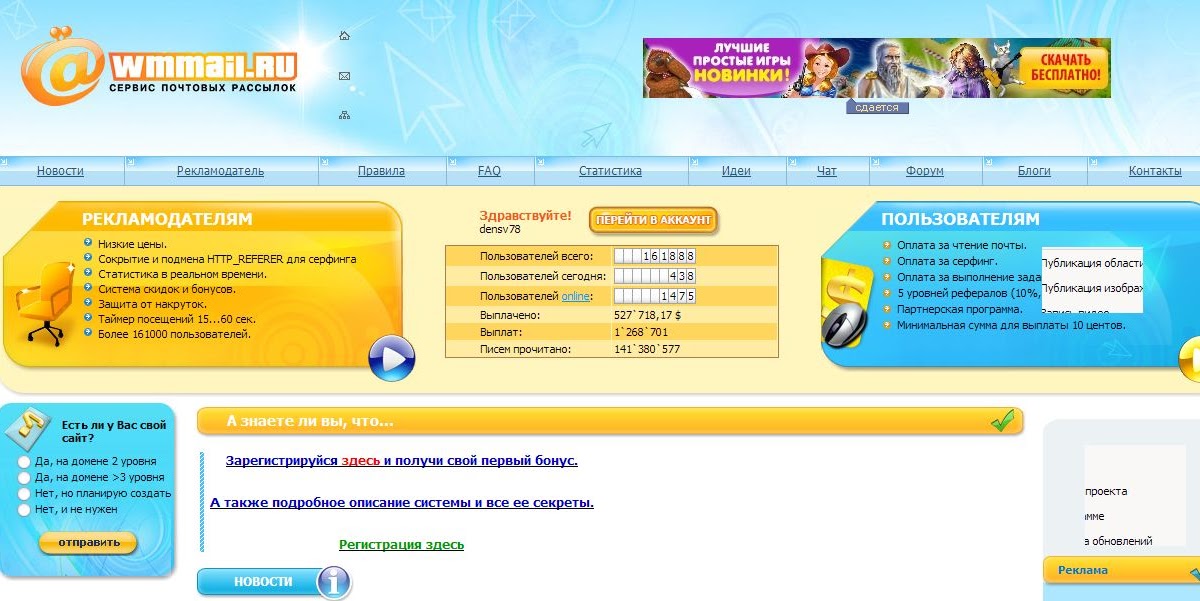Open the Форум menu item

925,171
